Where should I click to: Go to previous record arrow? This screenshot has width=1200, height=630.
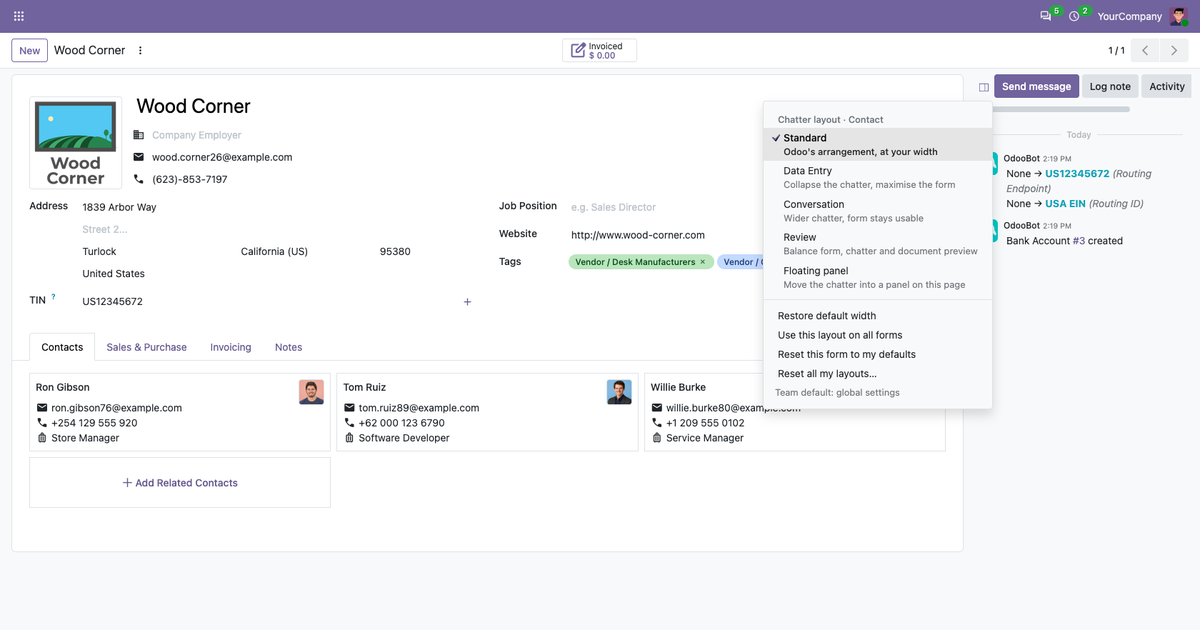tap(1145, 50)
